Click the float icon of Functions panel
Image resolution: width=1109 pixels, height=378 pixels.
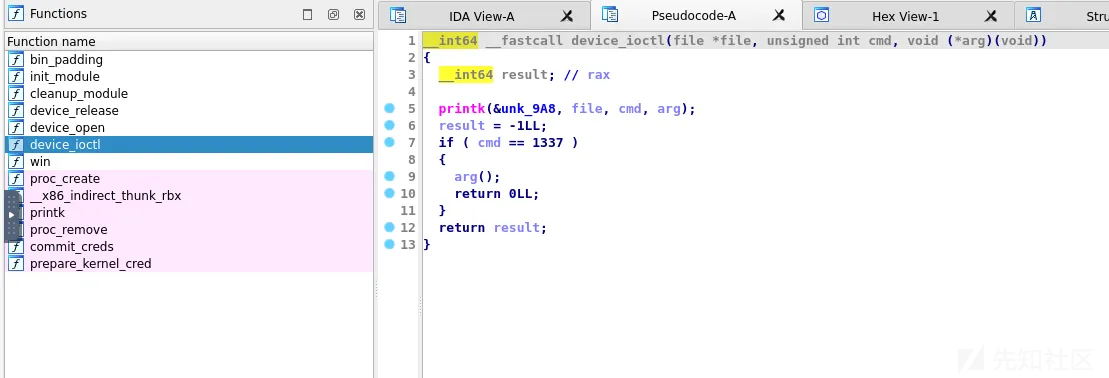coord(333,14)
